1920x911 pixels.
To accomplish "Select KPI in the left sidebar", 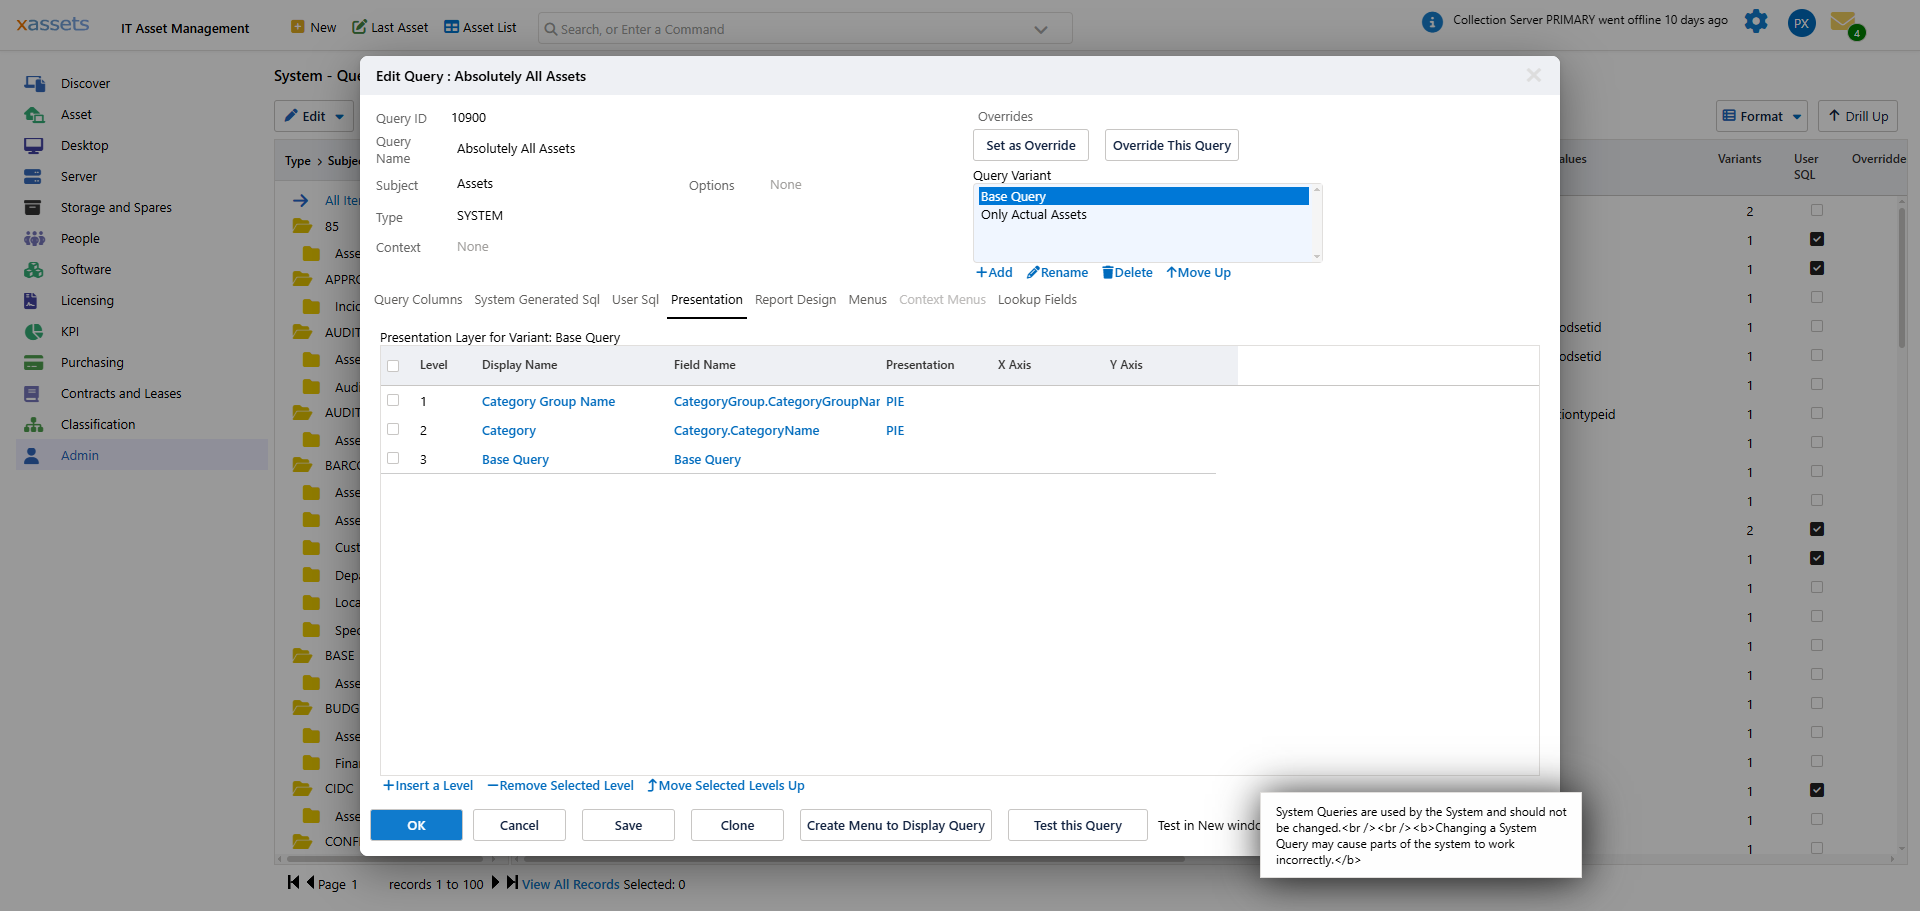I will 70,331.
